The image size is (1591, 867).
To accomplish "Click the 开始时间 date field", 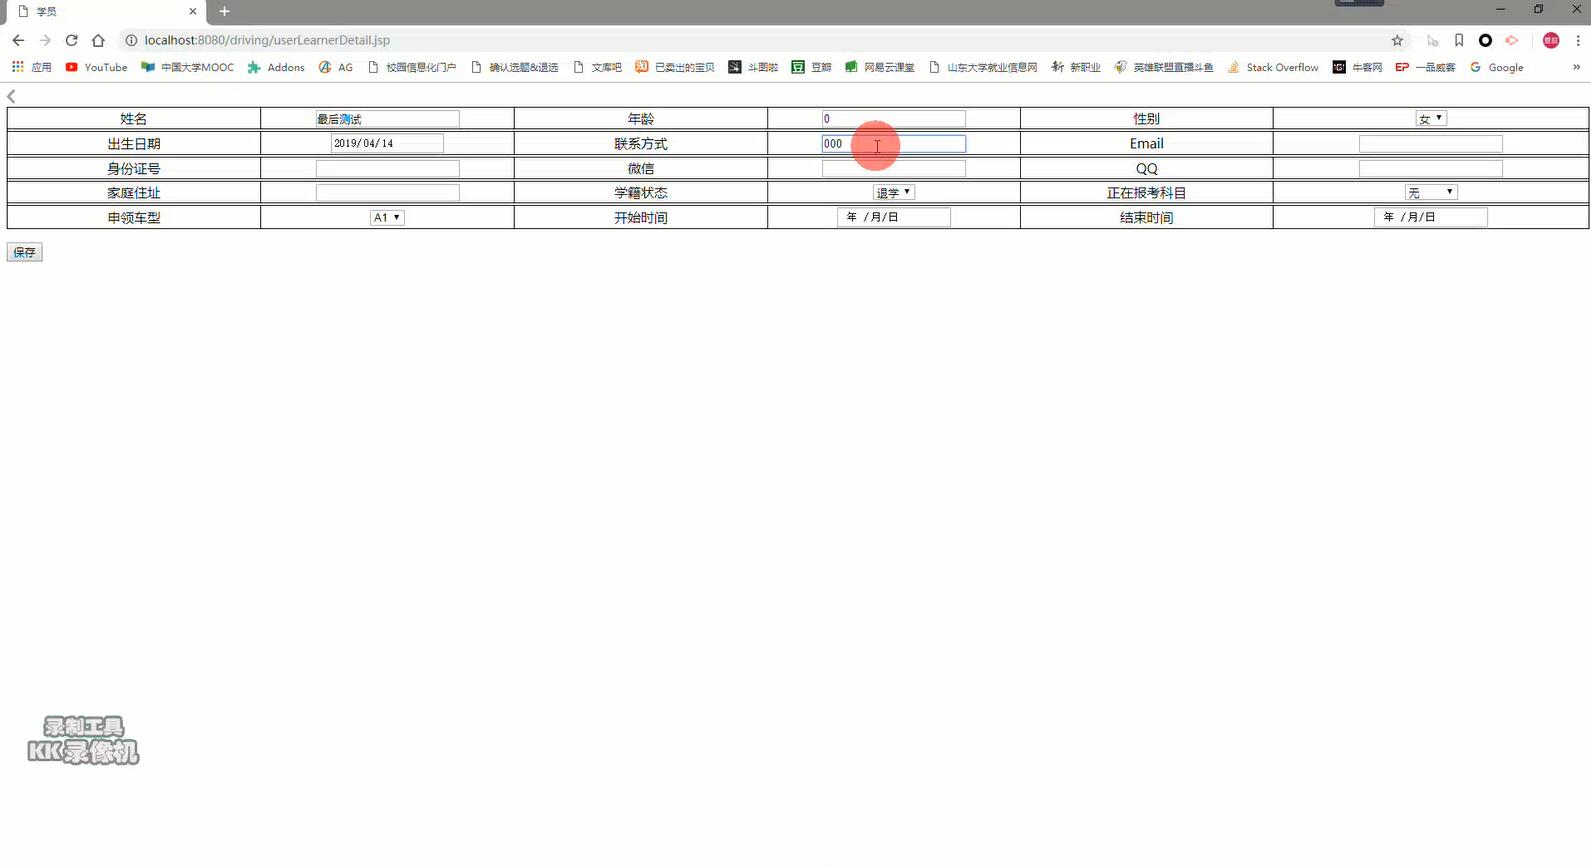I will [x=894, y=217].
